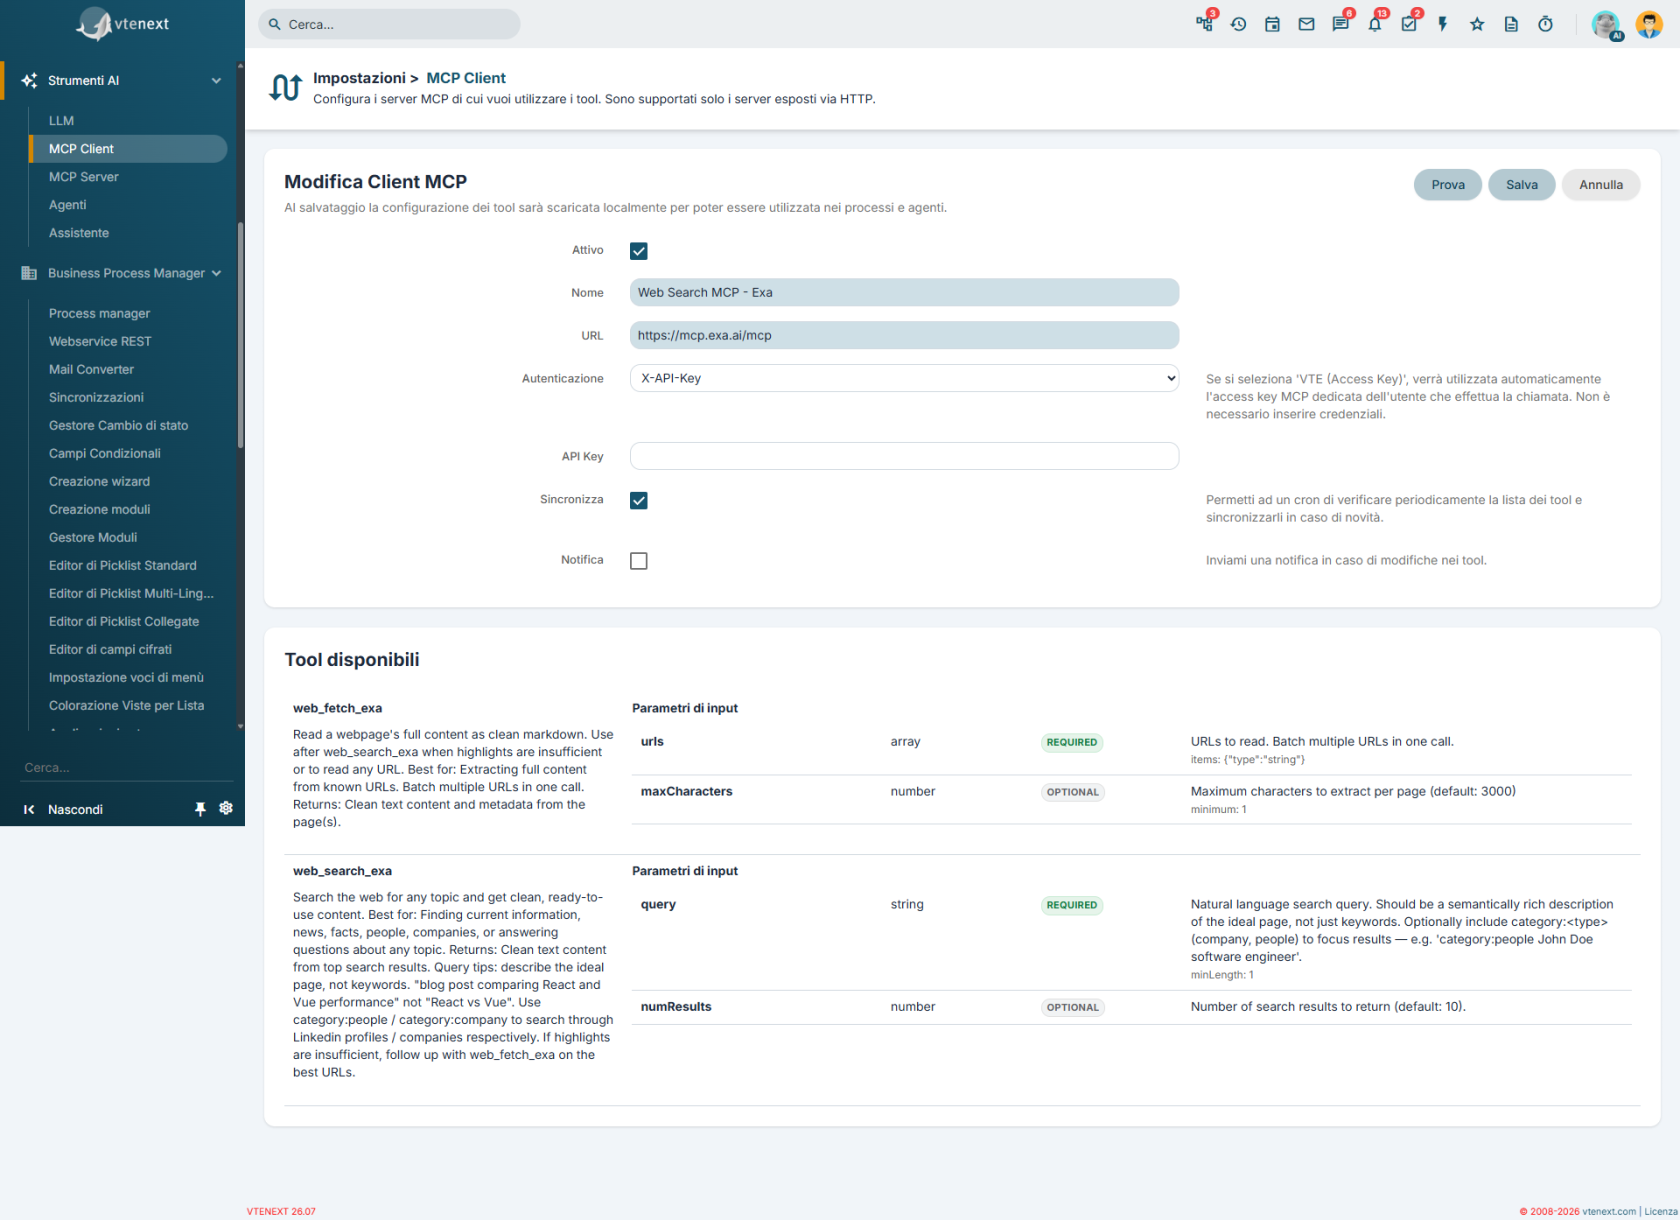Click the favorites star icon
Screen dimensions: 1680x1220
[x=1477, y=24]
